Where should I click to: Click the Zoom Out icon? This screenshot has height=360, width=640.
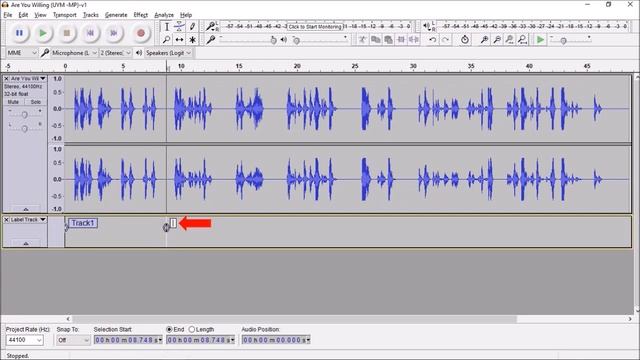click(x=497, y=40)
